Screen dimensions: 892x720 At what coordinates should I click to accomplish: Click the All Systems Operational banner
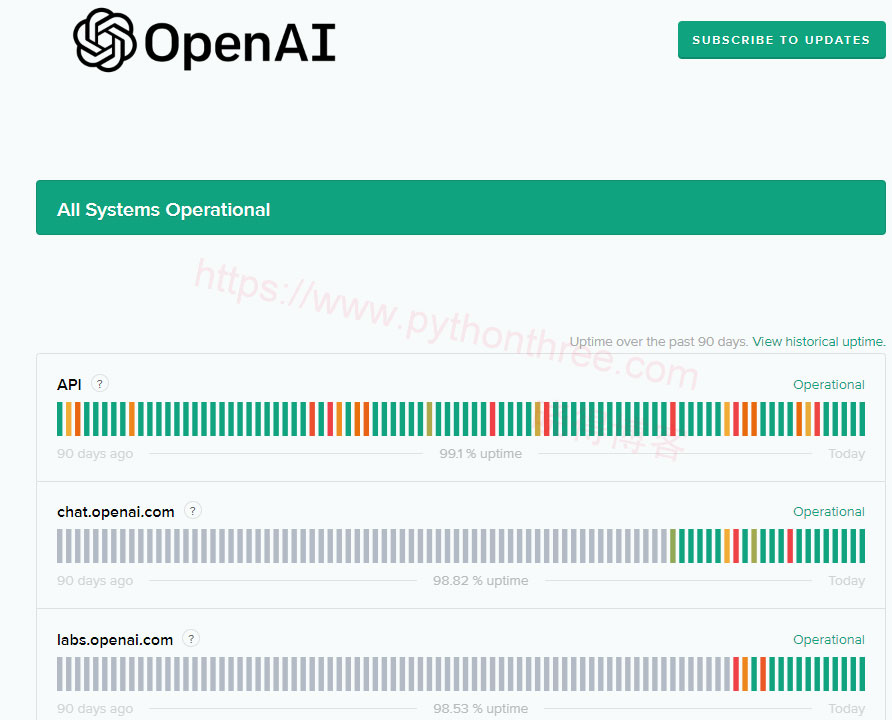461,208
